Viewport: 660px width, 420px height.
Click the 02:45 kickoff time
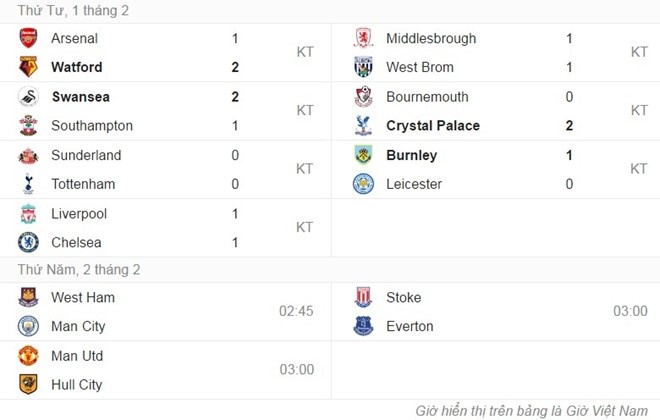click(x=296, y=311)
